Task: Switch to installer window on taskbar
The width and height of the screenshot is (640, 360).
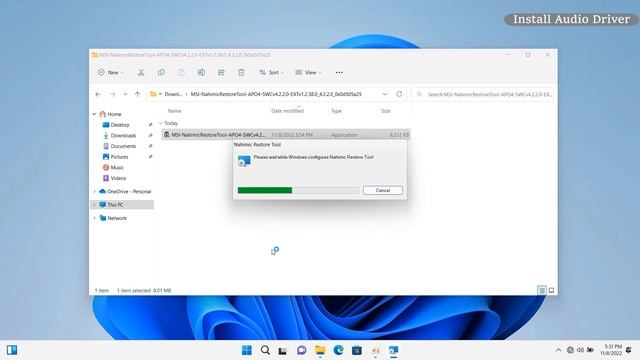Action: (393, 350)
